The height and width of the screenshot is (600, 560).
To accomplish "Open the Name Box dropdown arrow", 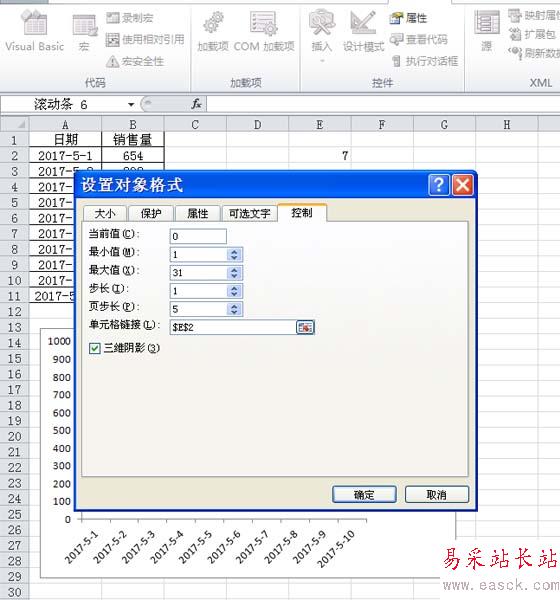I will [131, 104].
